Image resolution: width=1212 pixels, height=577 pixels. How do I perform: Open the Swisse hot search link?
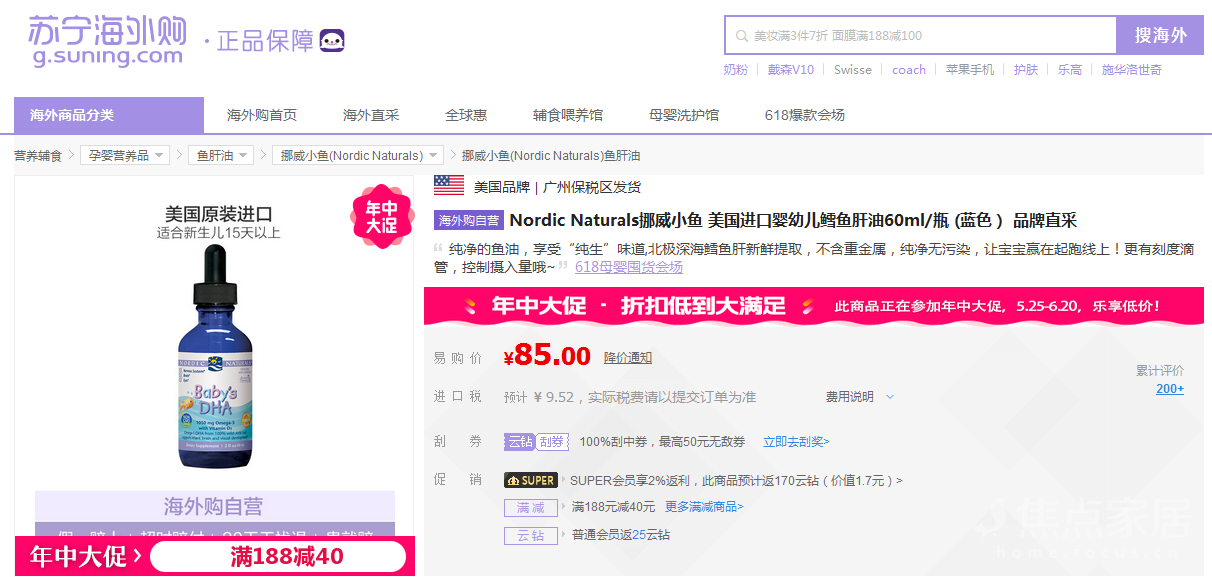853,70
